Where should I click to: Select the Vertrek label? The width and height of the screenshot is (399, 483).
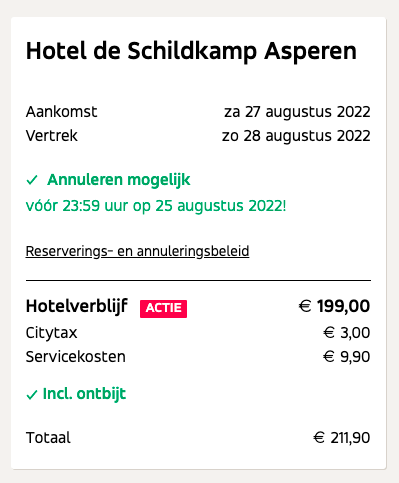52,136
